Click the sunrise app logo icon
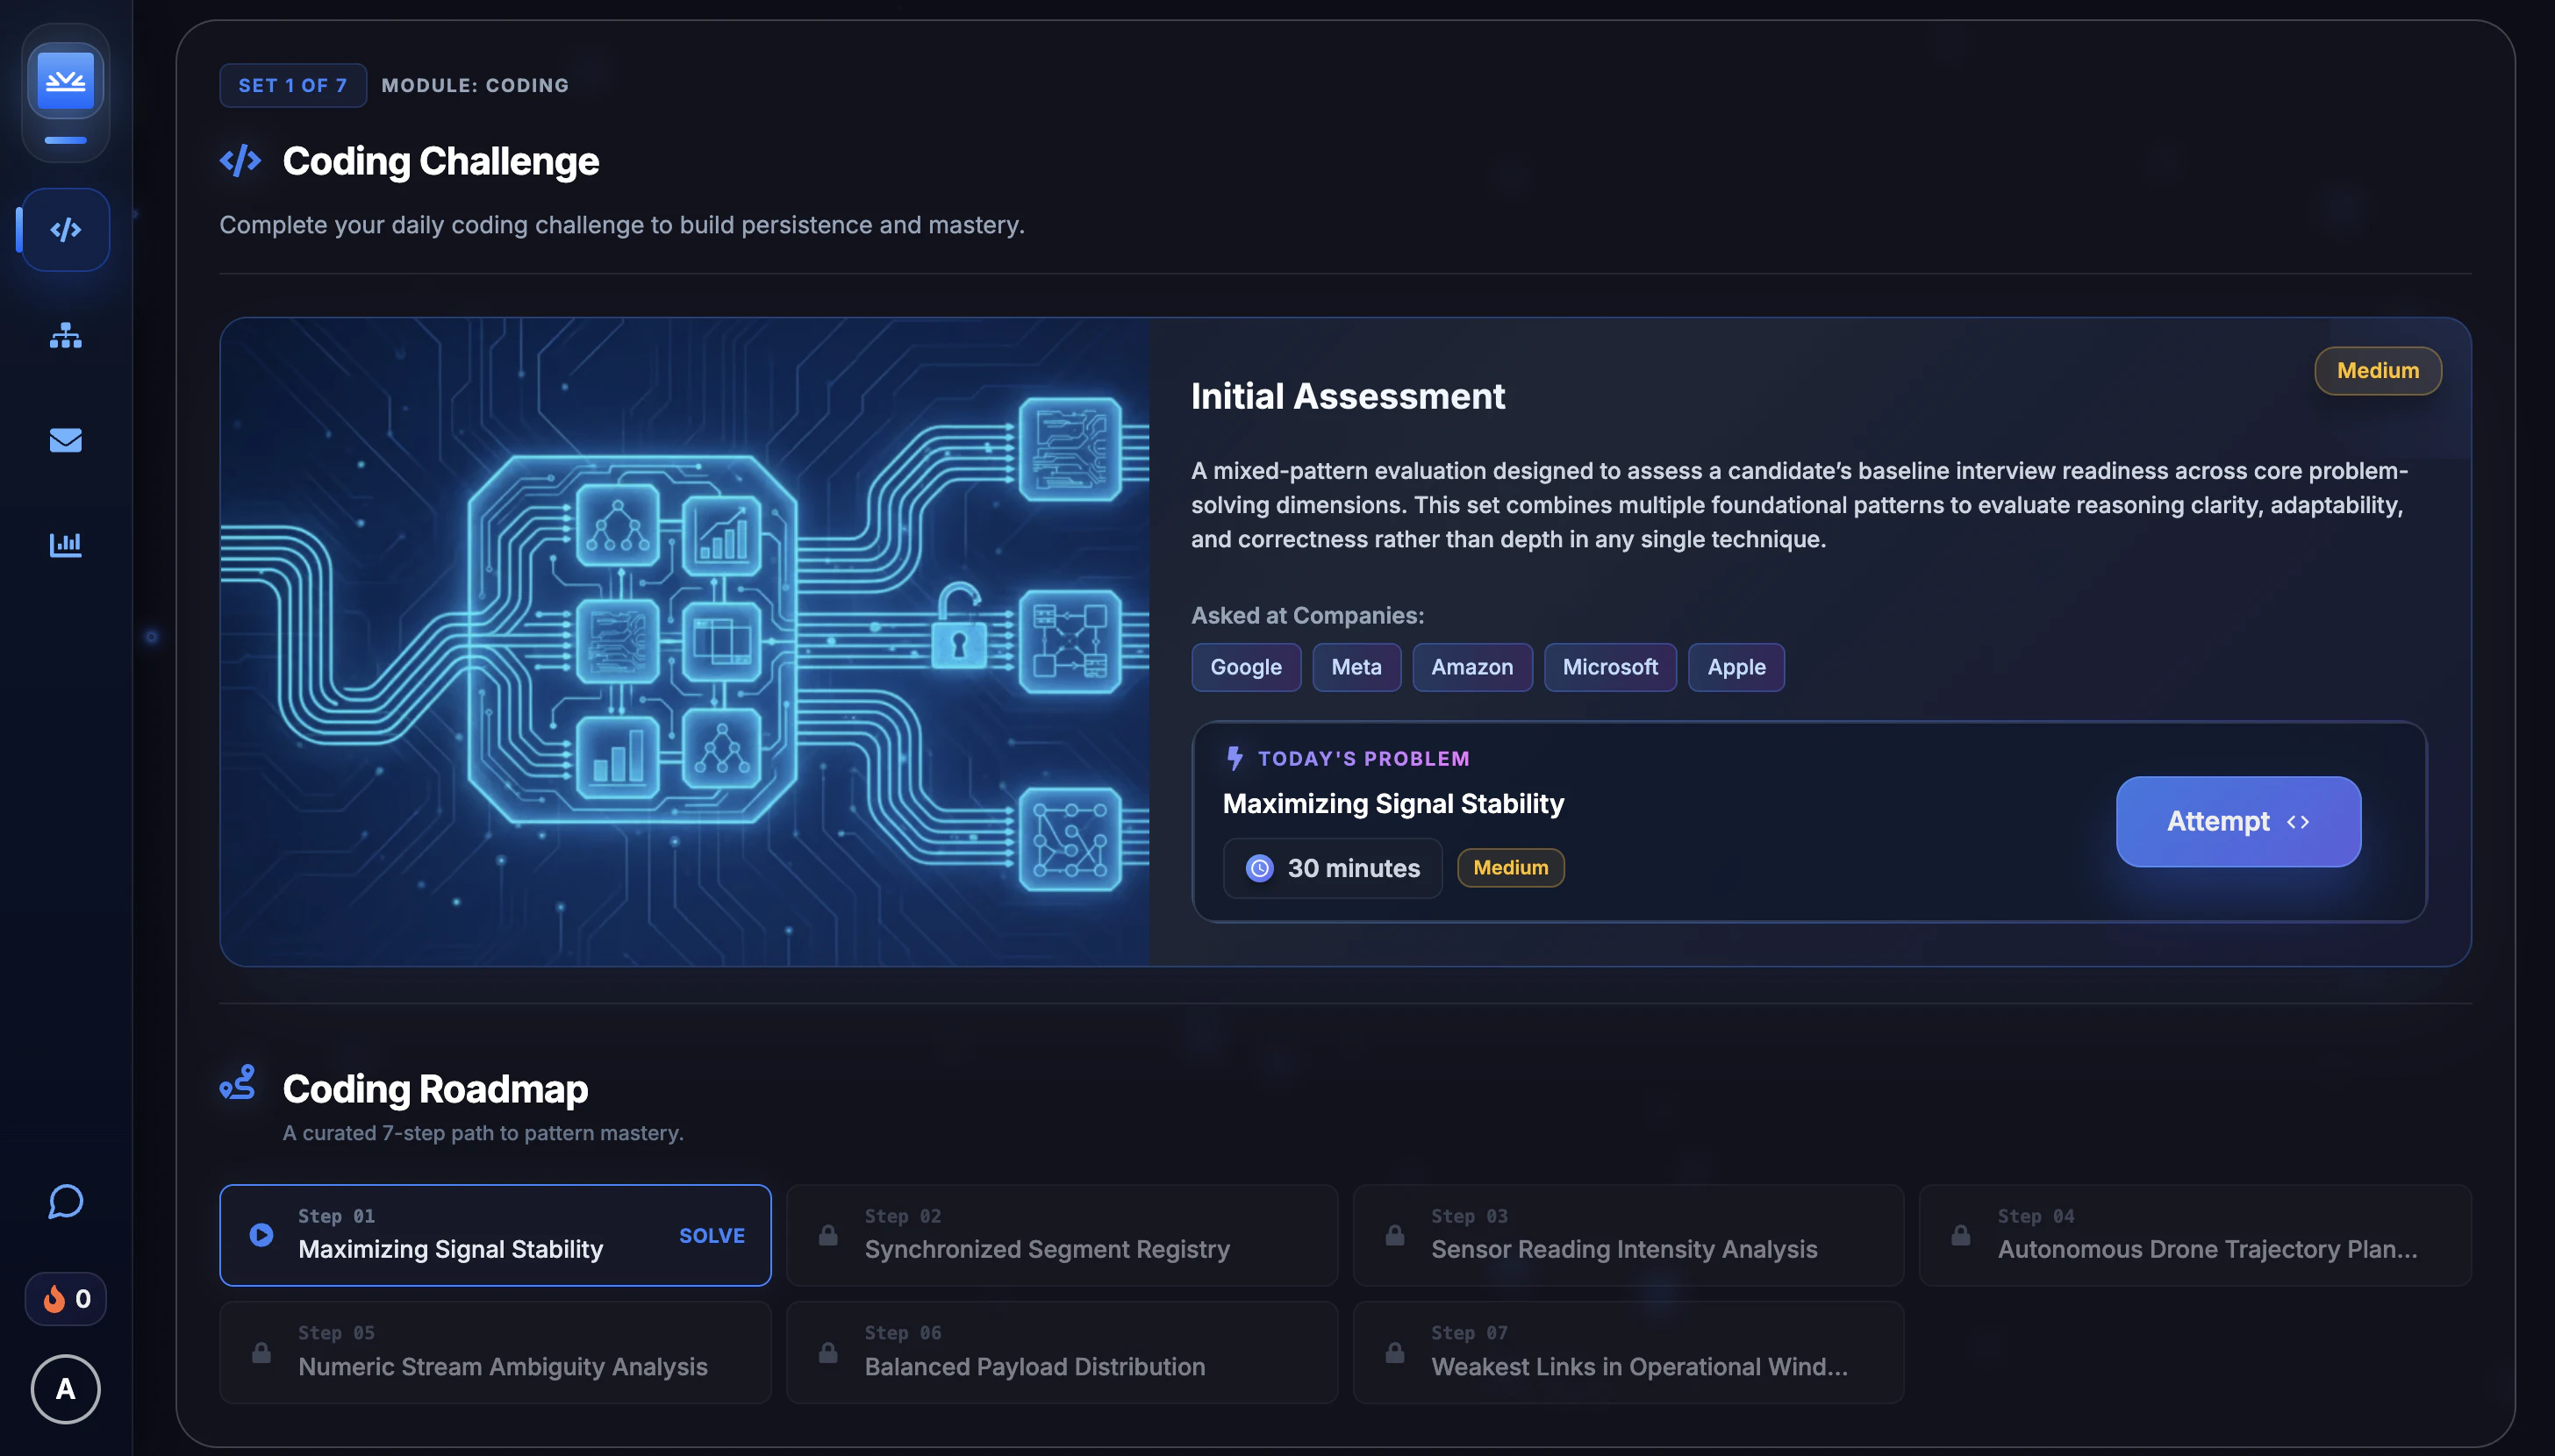 [66, 81]
